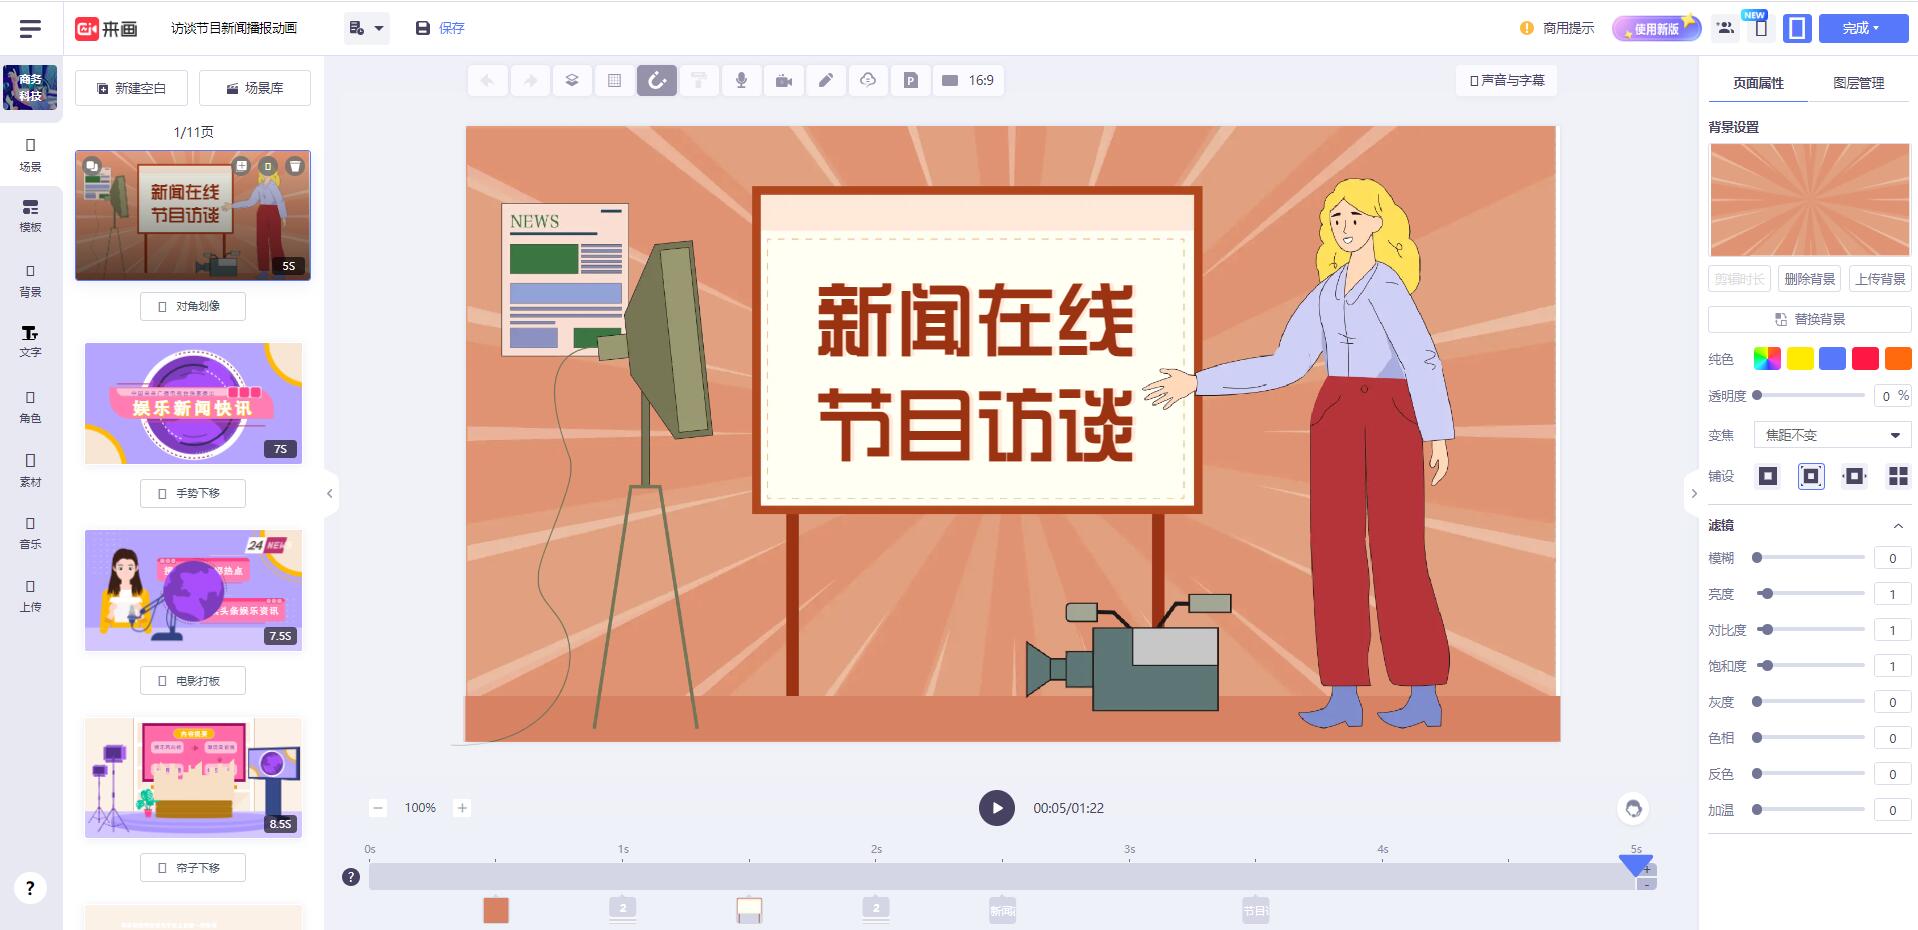
Task: Click the New Blank scene button
Action: coord(131,88)
